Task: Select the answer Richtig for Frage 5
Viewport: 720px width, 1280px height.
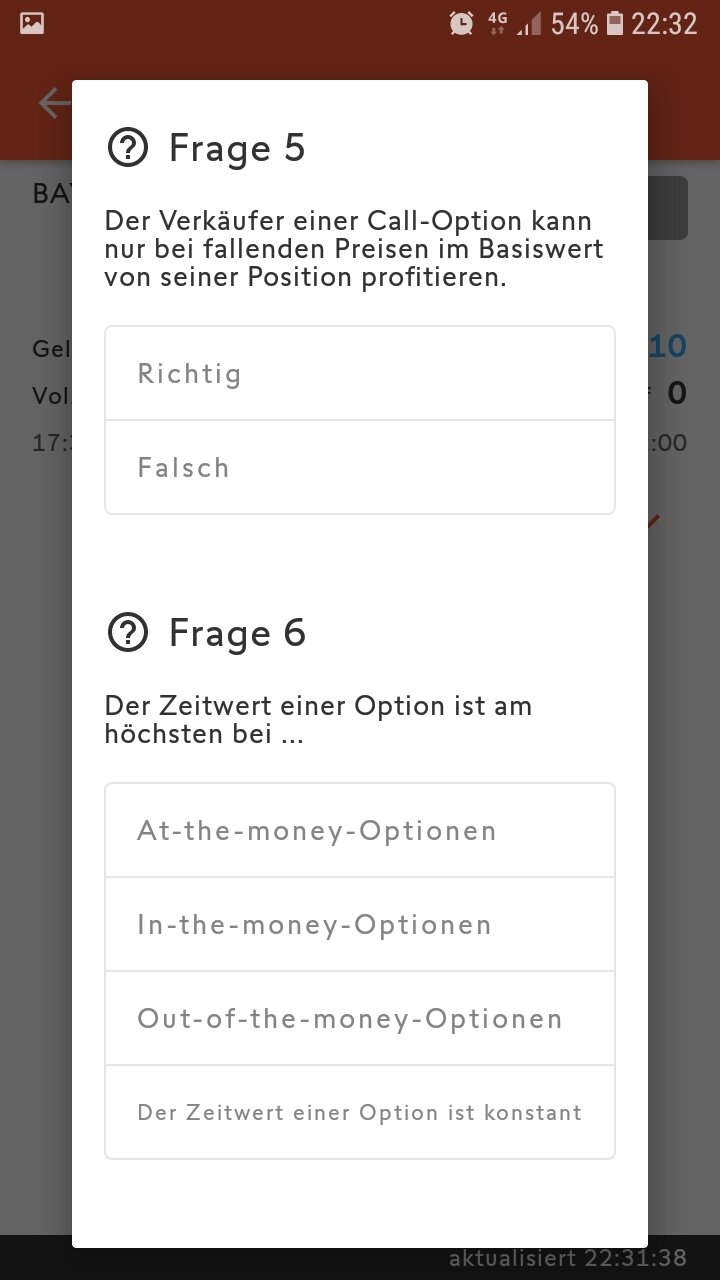Action: pos(360,374)
